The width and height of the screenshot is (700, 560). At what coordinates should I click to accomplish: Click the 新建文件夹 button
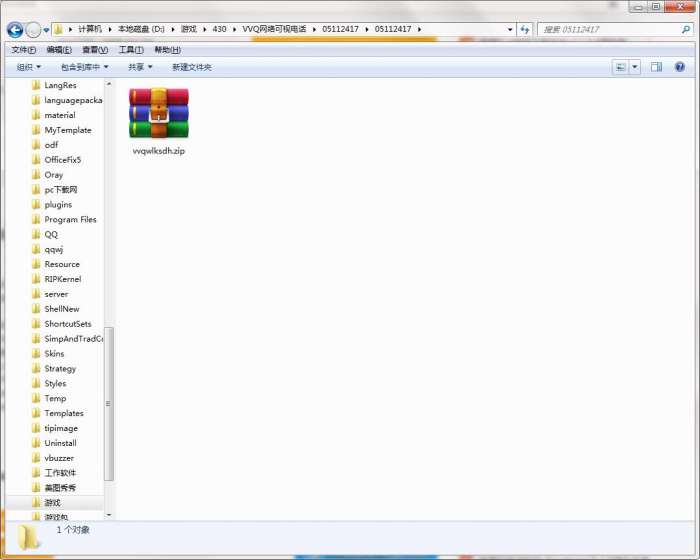[192, 67]
